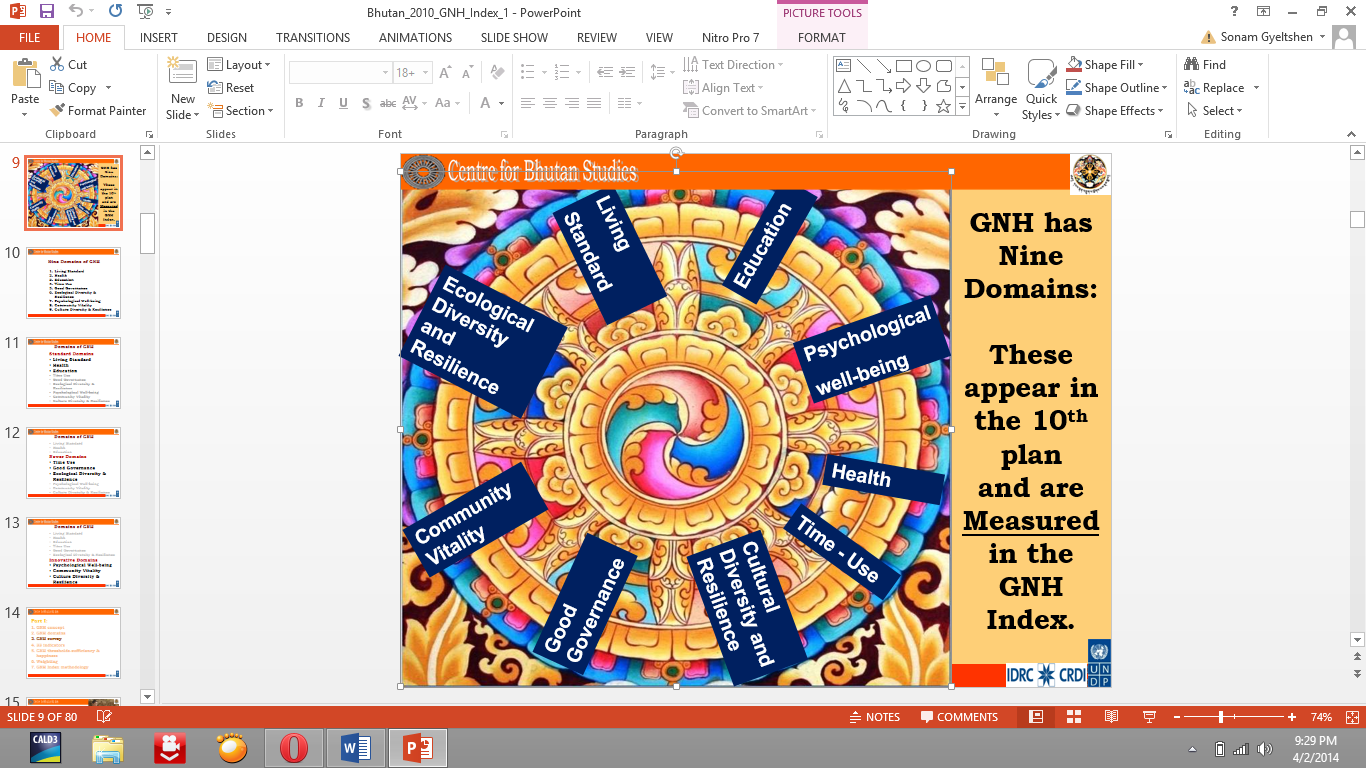The image size is (1366, 768).
Task: Switch to the INSERT tab
Action: point(159,38)
